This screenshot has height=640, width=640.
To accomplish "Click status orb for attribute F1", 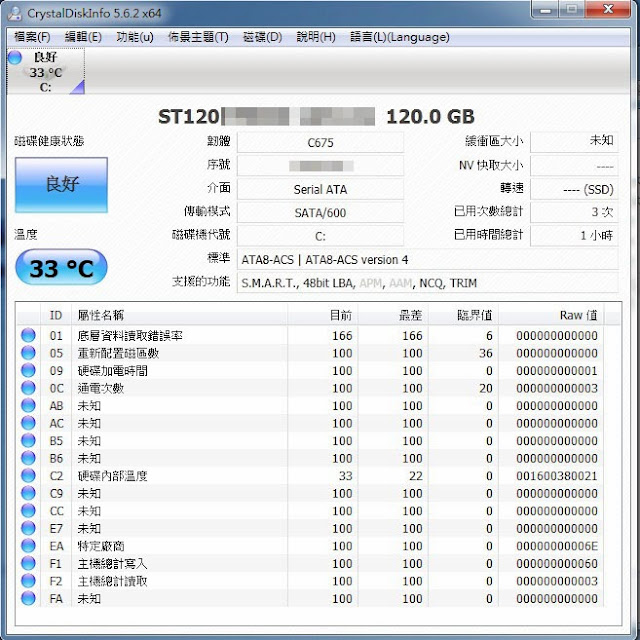I will point(28,563).
